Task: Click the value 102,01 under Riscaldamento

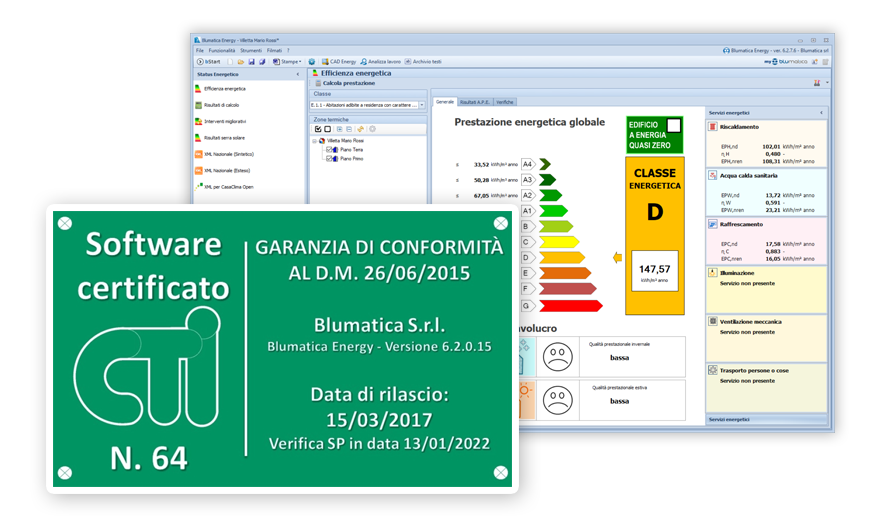Action: (771, 147)
